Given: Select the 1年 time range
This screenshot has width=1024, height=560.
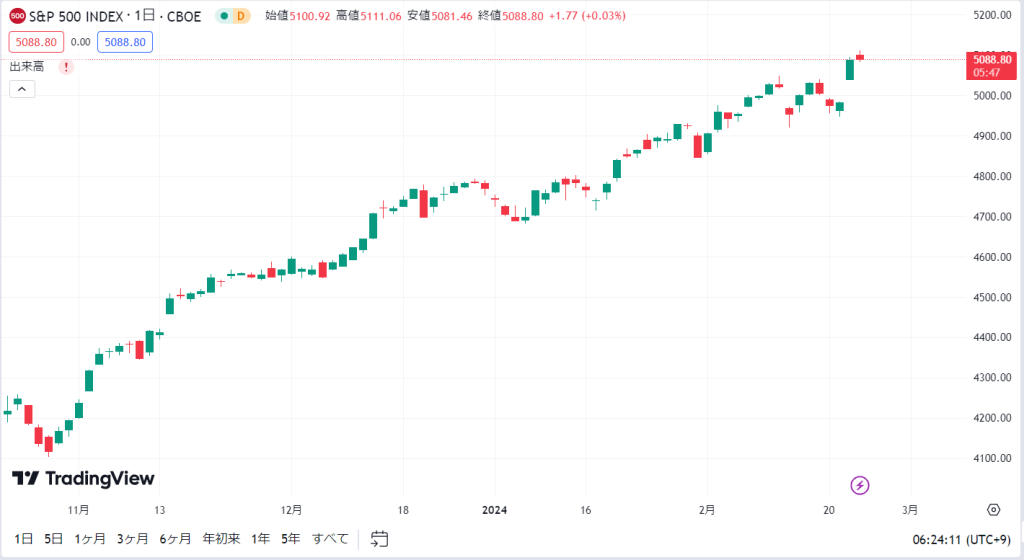Looking at the screenshot, I should point(261,538).
